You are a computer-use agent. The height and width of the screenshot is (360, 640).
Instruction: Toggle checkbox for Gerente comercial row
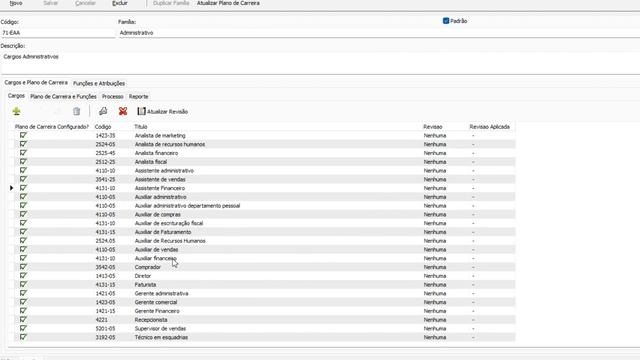point(23,302)
